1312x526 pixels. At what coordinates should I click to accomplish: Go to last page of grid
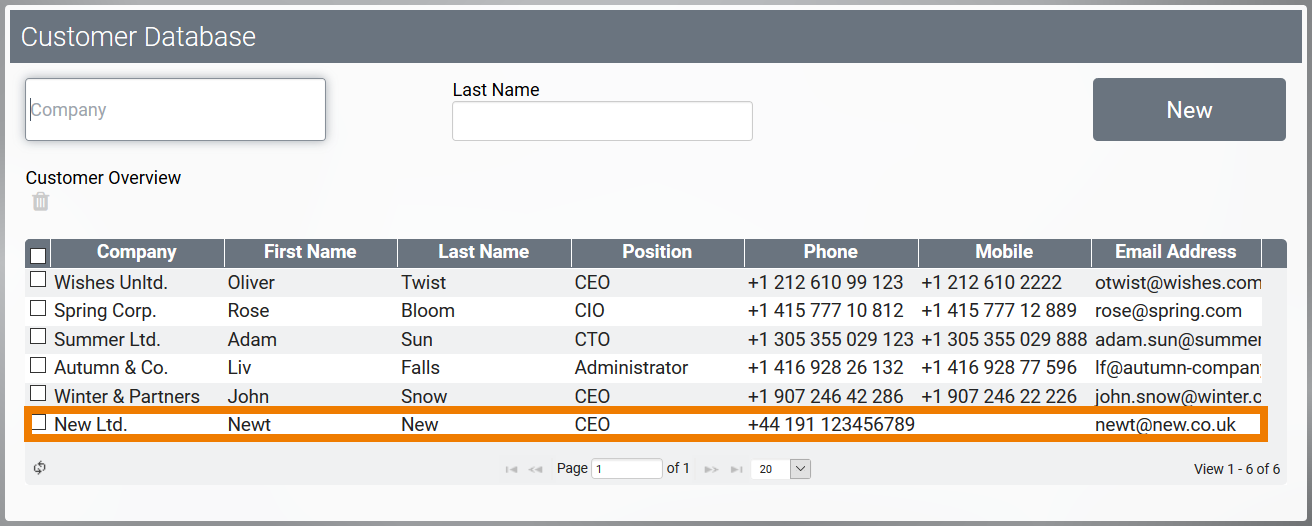pos(736,469)
